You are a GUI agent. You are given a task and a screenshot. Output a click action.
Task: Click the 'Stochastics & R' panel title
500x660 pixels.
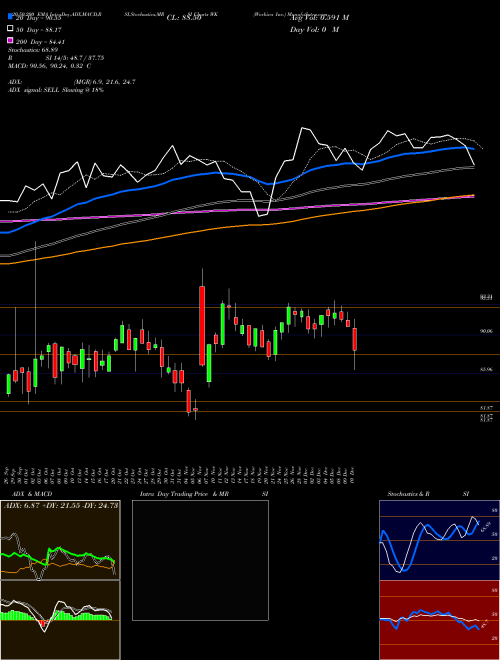point(409,494)
